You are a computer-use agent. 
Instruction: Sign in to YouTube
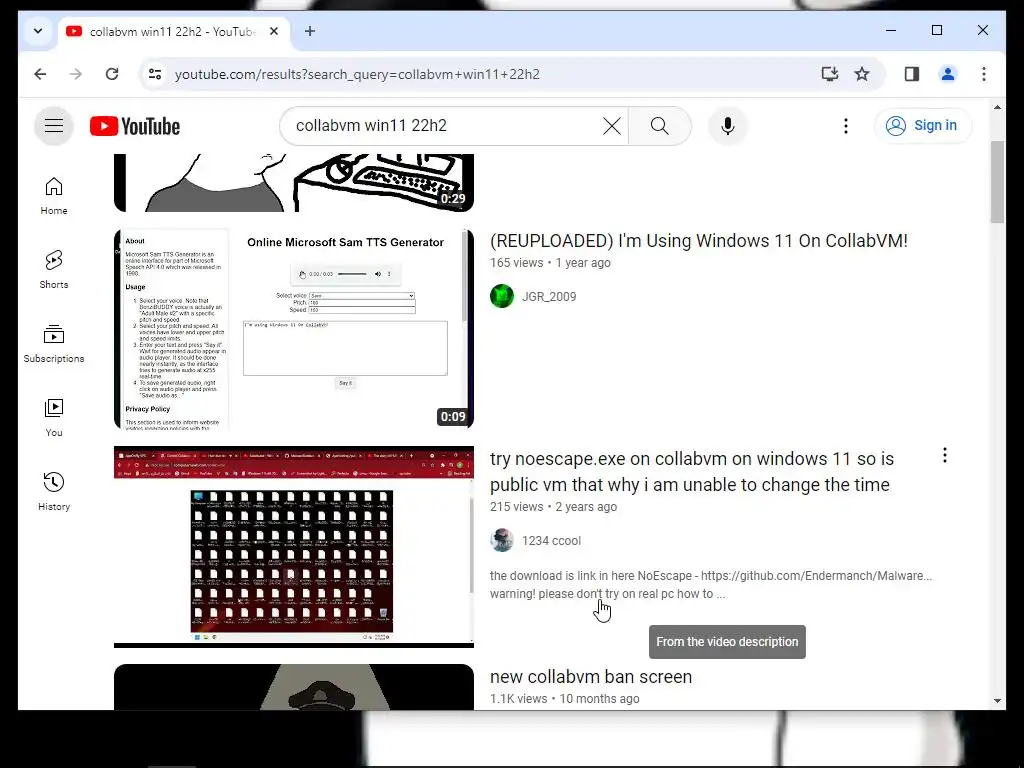click(922, 125)
